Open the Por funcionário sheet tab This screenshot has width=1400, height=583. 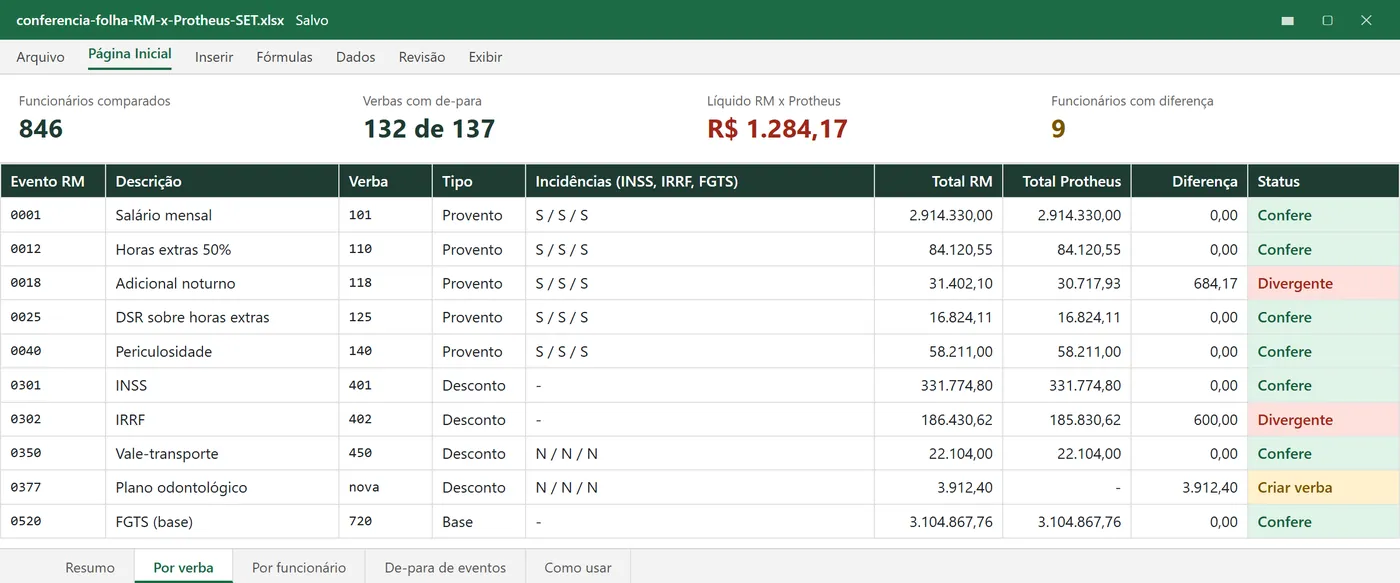click(x=299, y=567)
